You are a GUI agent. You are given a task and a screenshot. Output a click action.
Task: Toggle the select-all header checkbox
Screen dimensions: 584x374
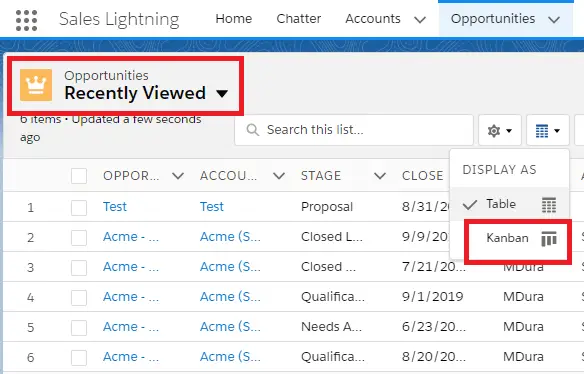coord(79,176)
